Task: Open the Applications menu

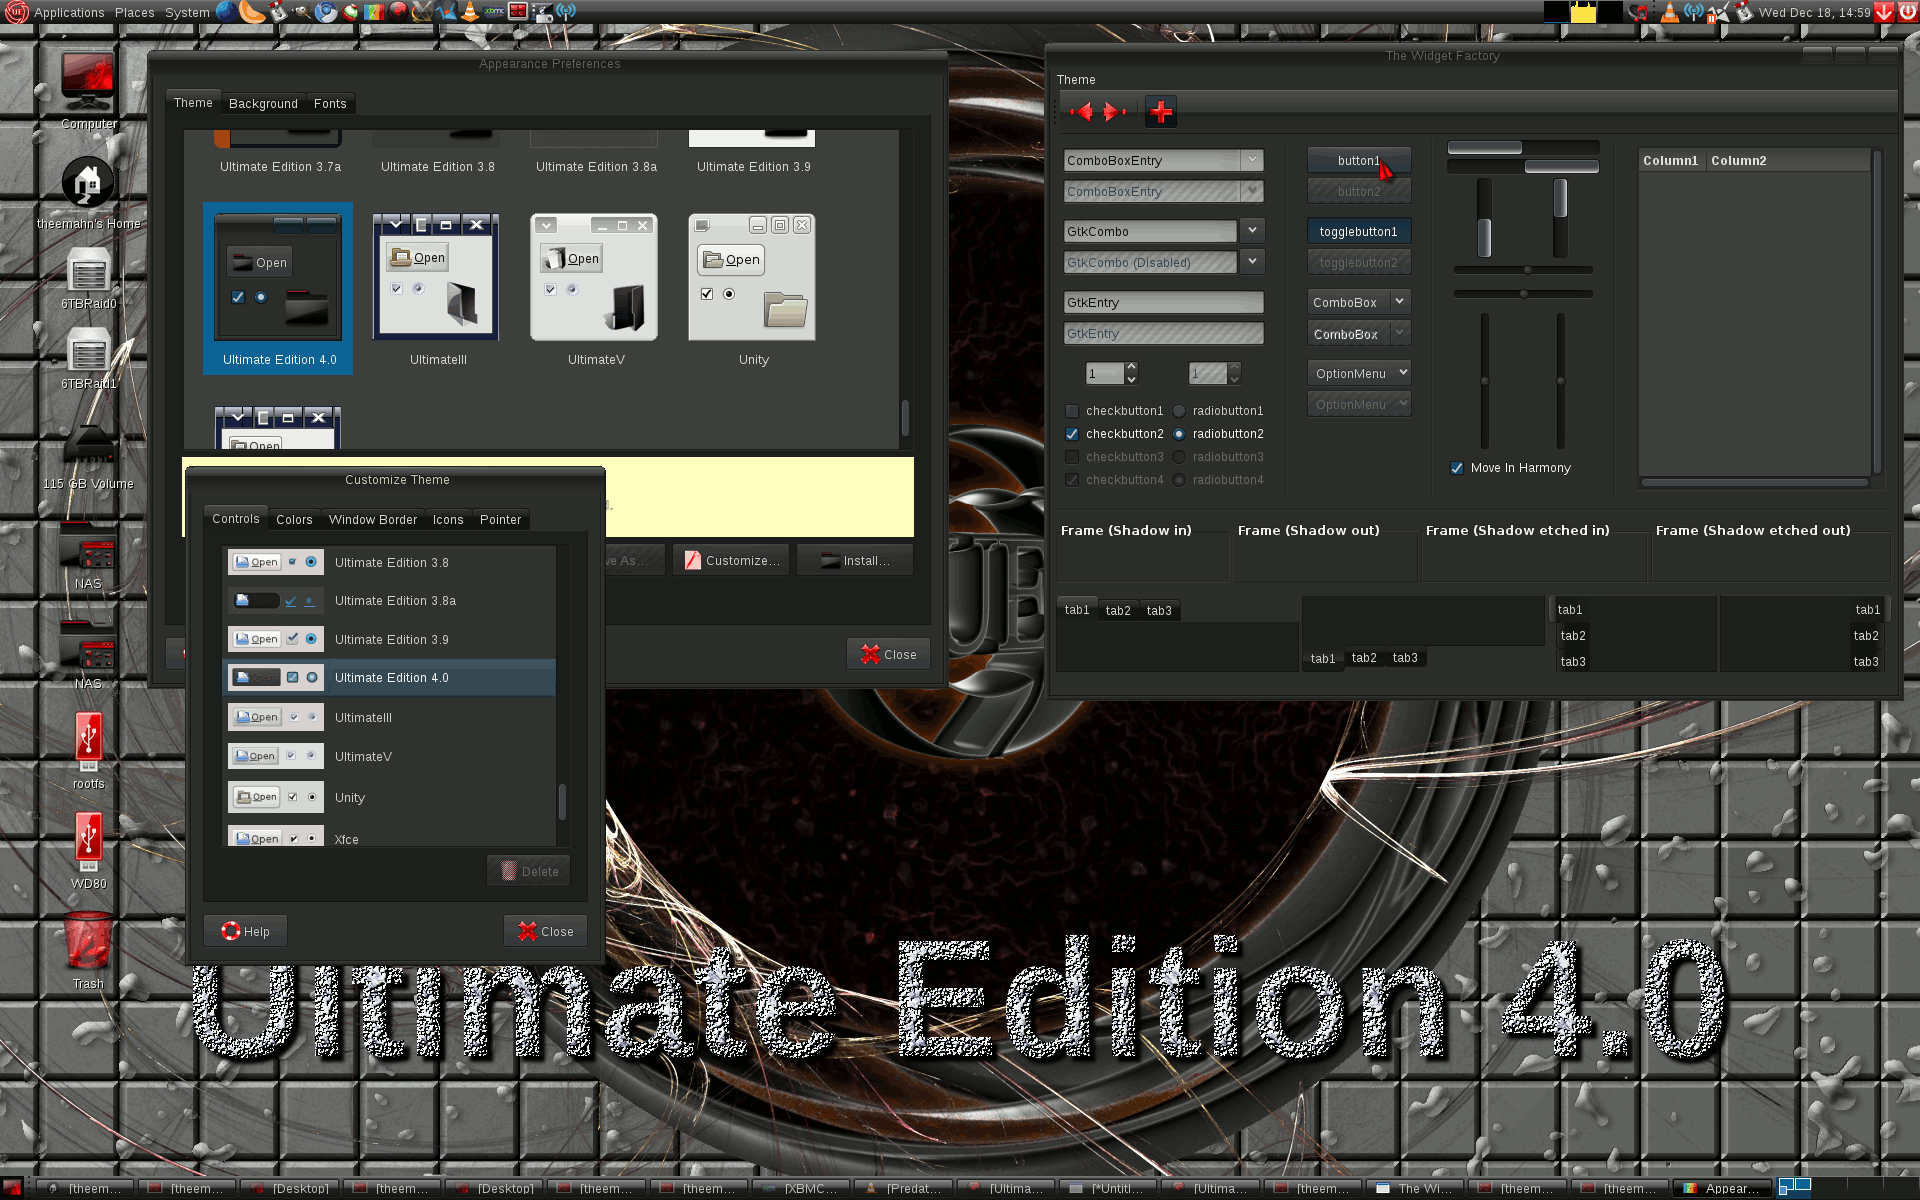Action: [x=69, y=13]
